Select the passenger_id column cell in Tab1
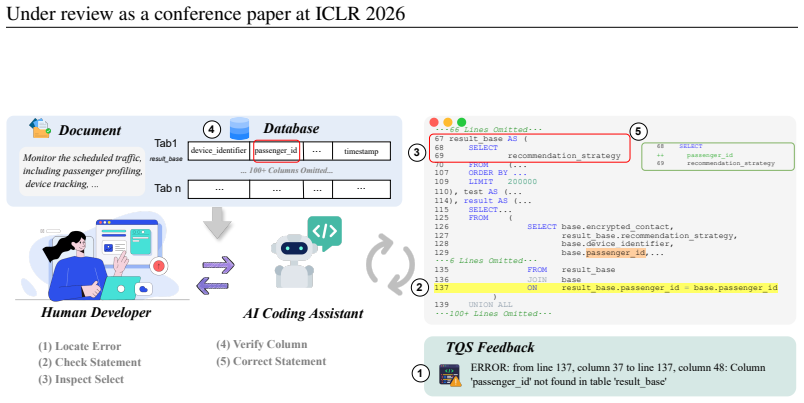The image size is (804, 403). [x=276, y=151]
